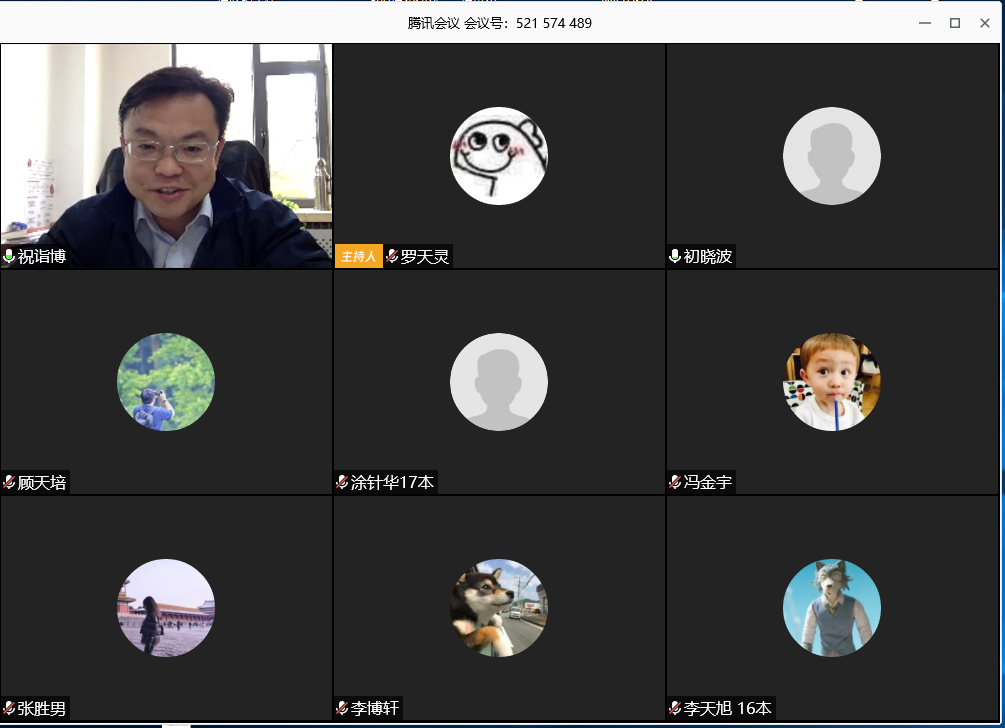Viewport: 1005px width, 728px height.
Task: Click the 张胜男 name label
Action: [42, 709]
